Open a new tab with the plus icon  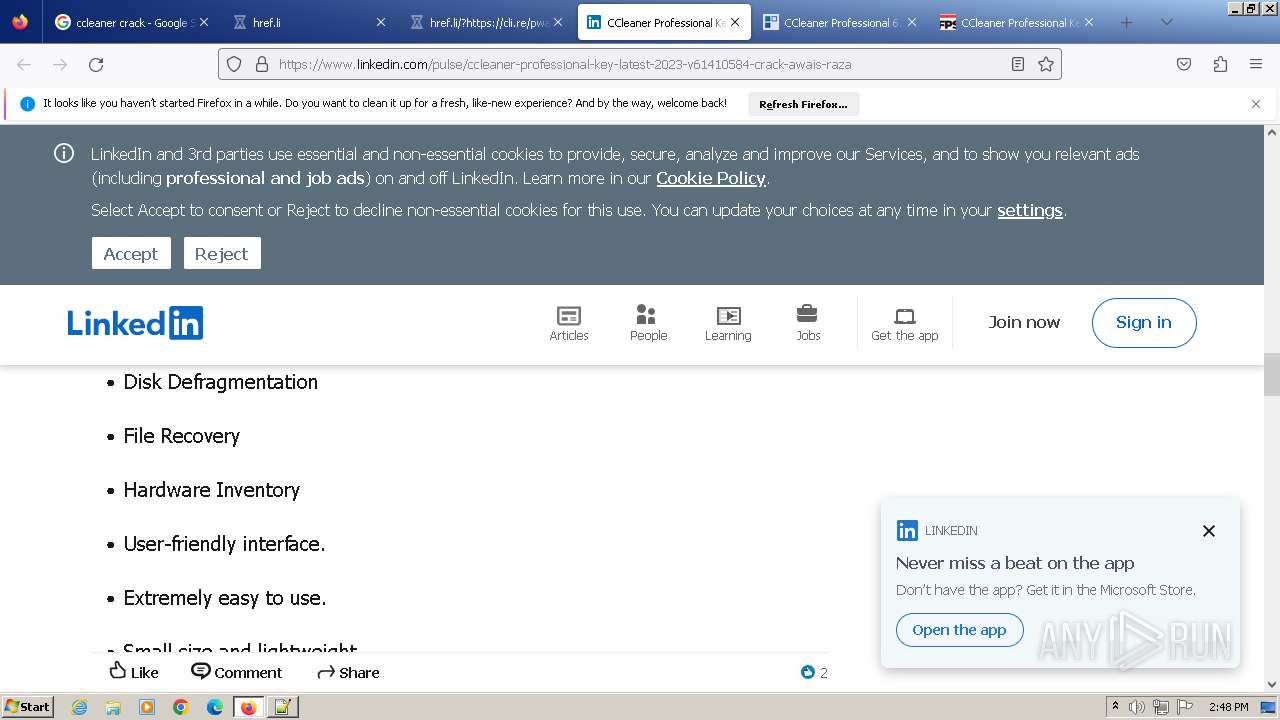pyautogui.click(x=1127, y=22)
